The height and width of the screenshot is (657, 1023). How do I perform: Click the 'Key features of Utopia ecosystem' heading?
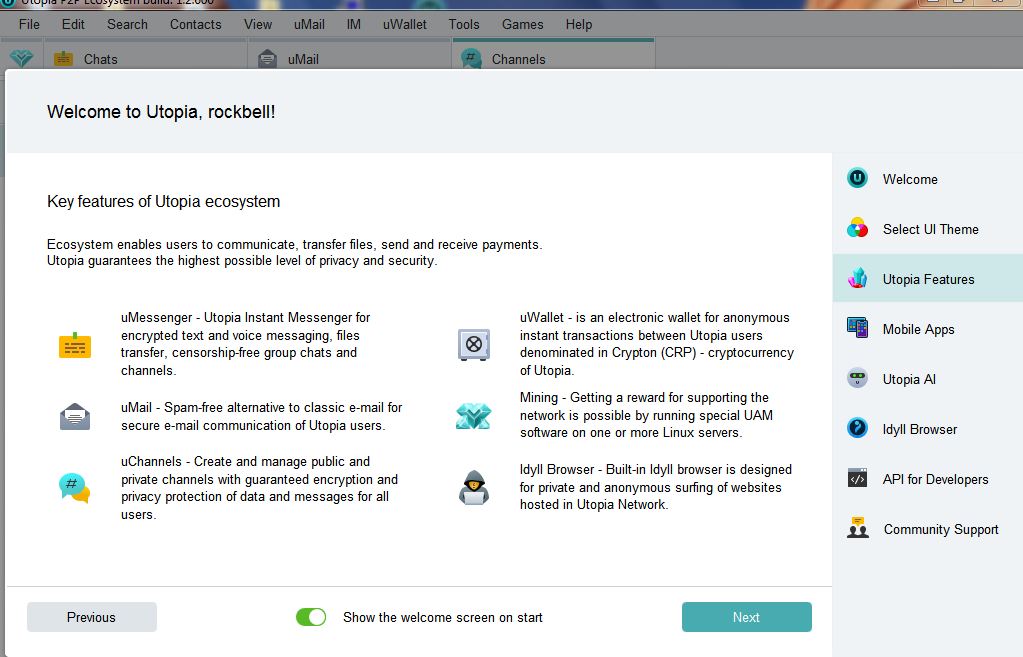[164, 202]
